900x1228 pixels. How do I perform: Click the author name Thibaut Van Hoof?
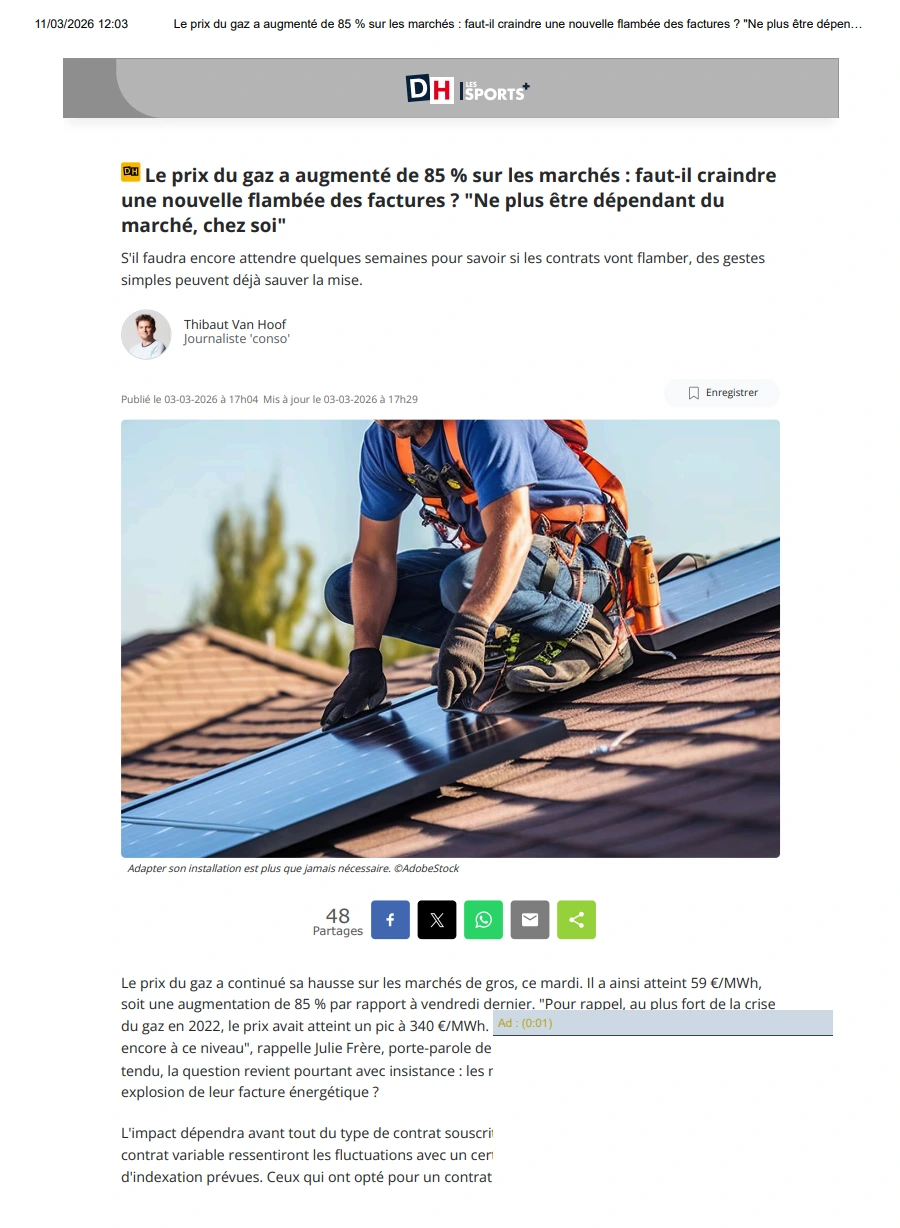click(x=235, y=324)
